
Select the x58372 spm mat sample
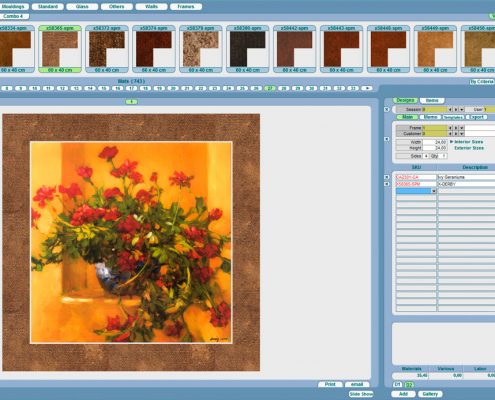[107, 49]
